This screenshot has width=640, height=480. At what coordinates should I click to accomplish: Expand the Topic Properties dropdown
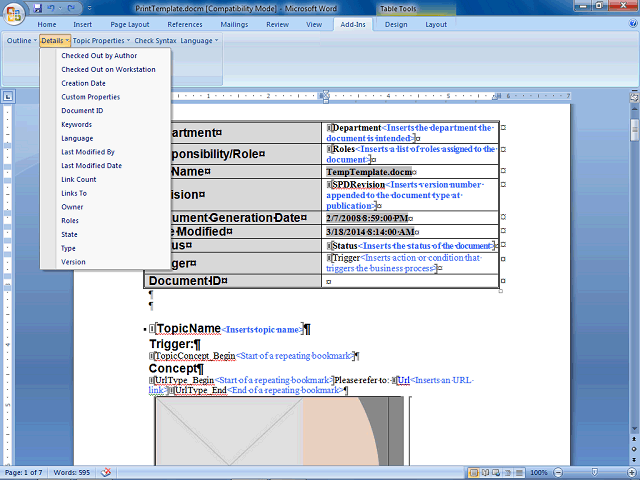point(101,40)
